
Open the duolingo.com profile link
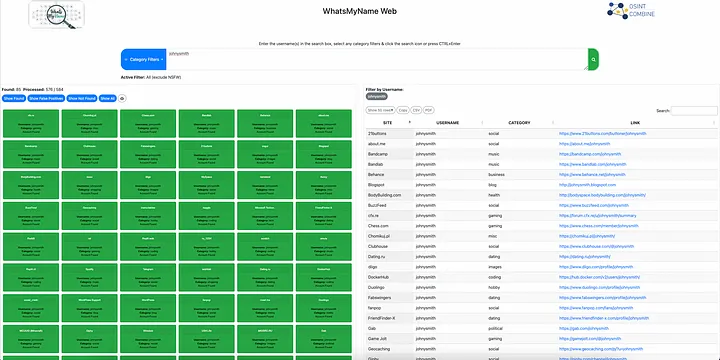click(598, 287)
